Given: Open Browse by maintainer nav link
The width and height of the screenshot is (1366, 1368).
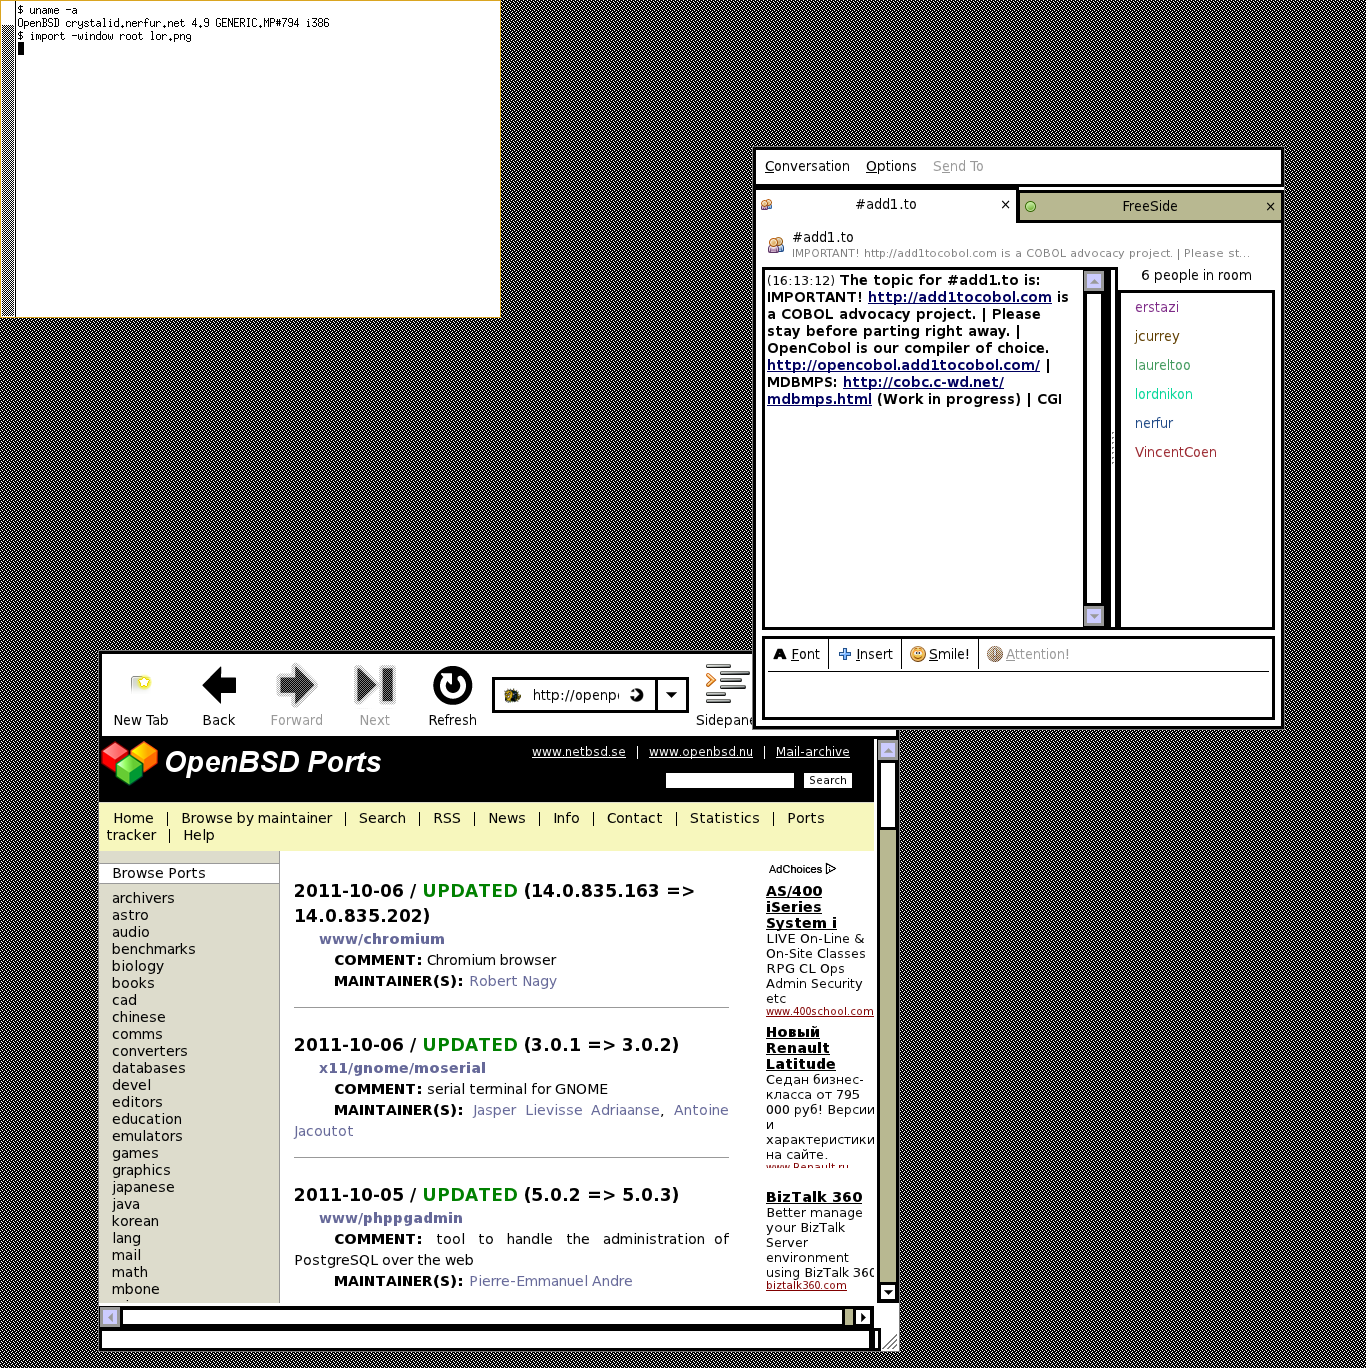Looking at the screenshot, I should click(256, 818).
